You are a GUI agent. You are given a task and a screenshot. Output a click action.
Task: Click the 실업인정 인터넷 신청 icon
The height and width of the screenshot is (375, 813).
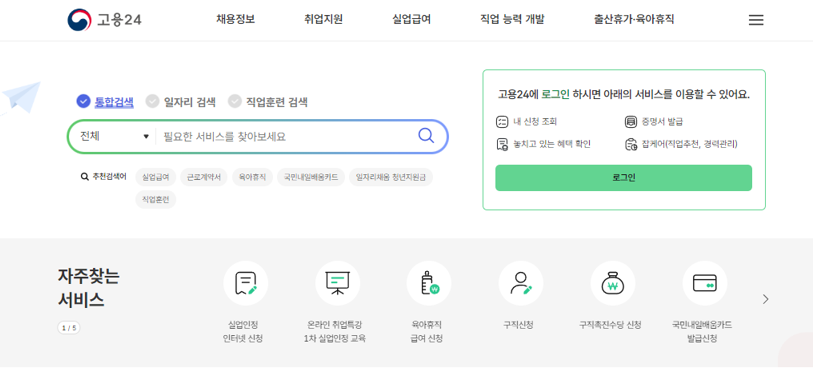pyautogui.click(x=246, y=283)
